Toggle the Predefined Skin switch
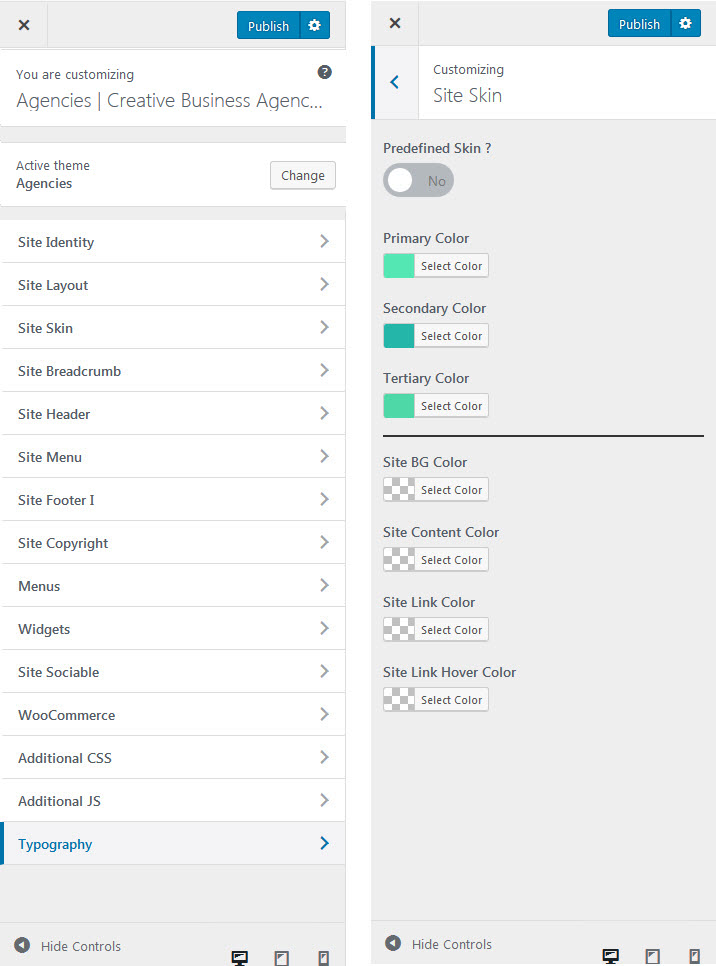The height and width of the screenshot is (966, 716). click(x=418, y=181)
